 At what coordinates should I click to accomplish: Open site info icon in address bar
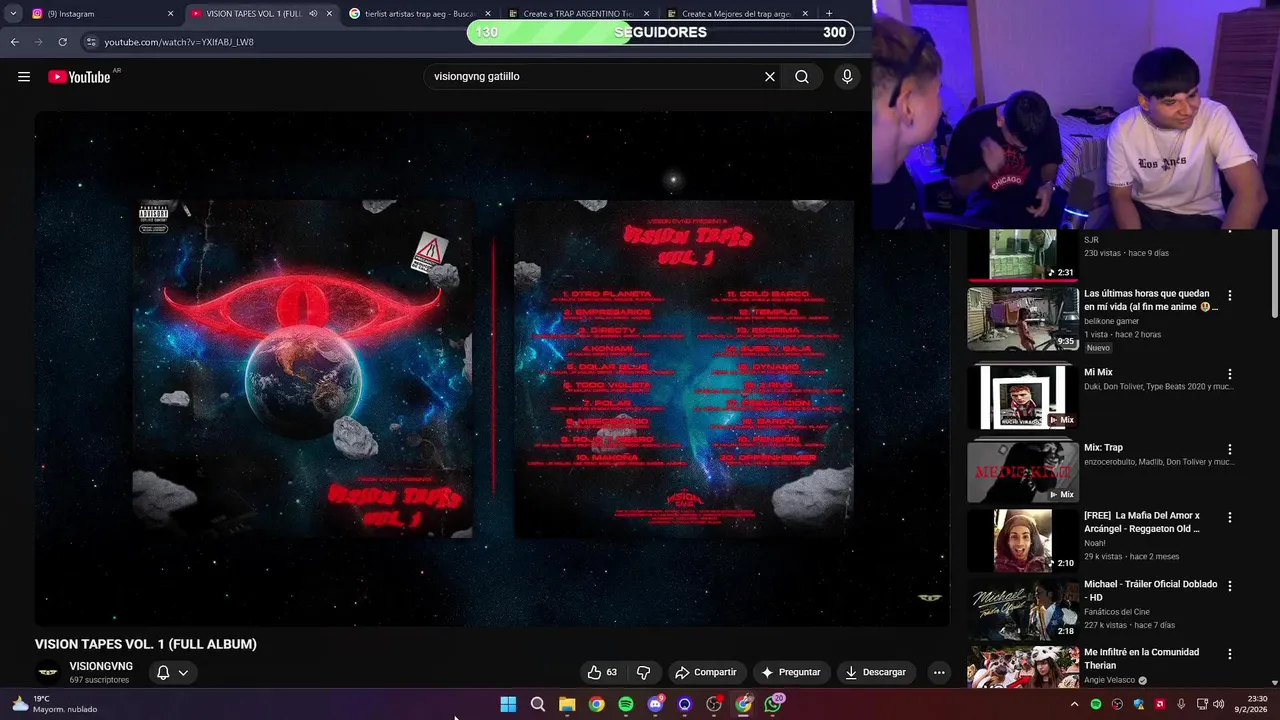click(91, 42)
